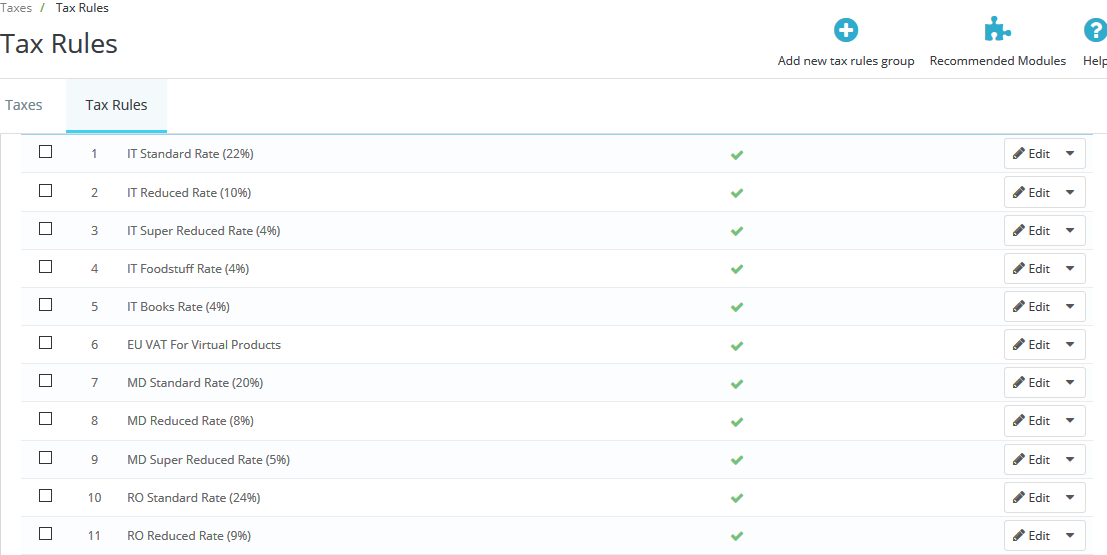
Task: Tick the IT Super Reduced Rate (4%) checkbox
Action: [x=45, y=228]
